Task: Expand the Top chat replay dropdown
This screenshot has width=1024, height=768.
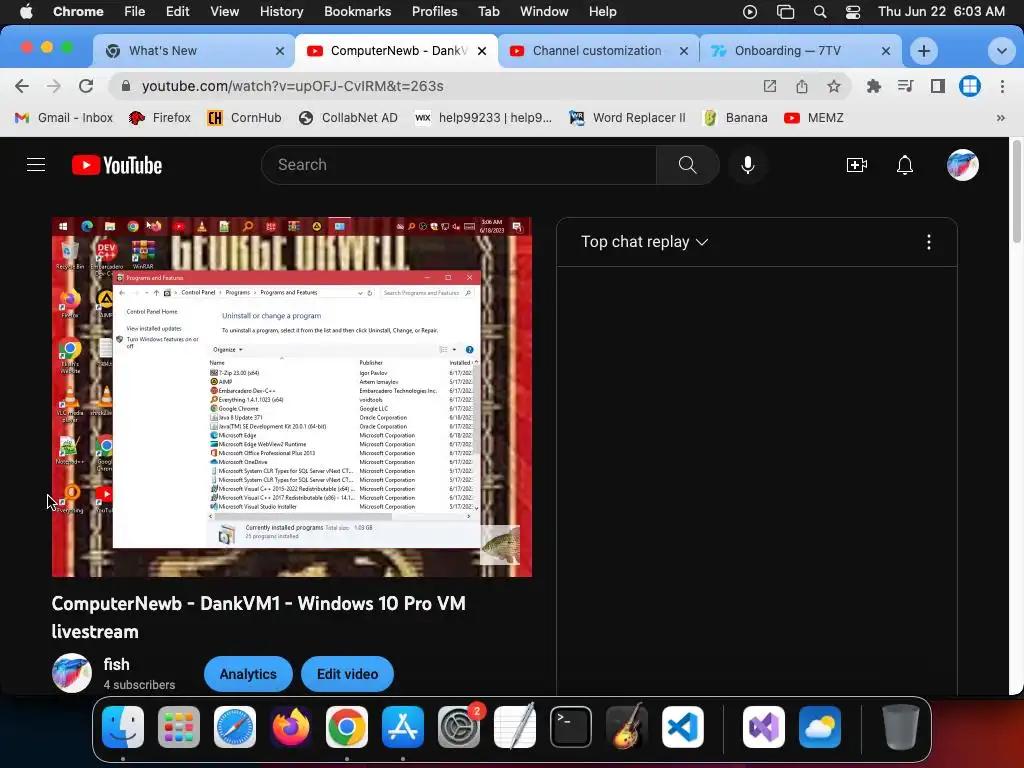Action: click(x=645, y=242)
